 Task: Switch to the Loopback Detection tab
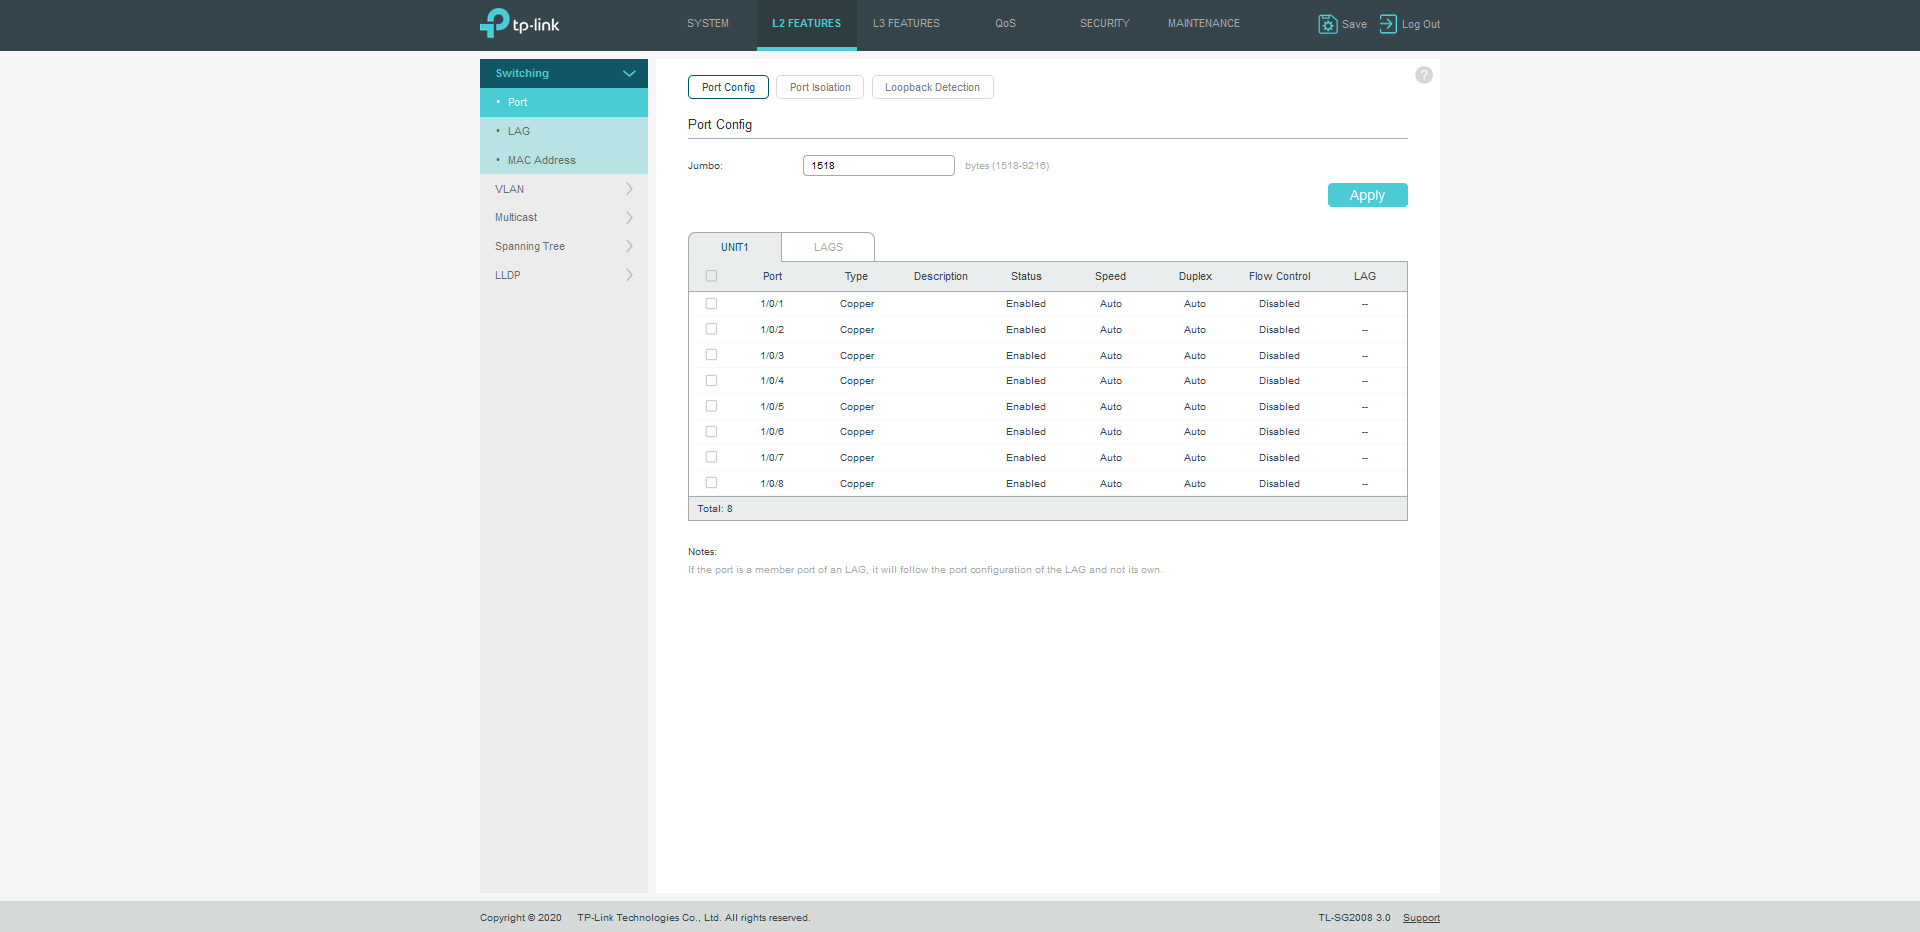[932, 87]
